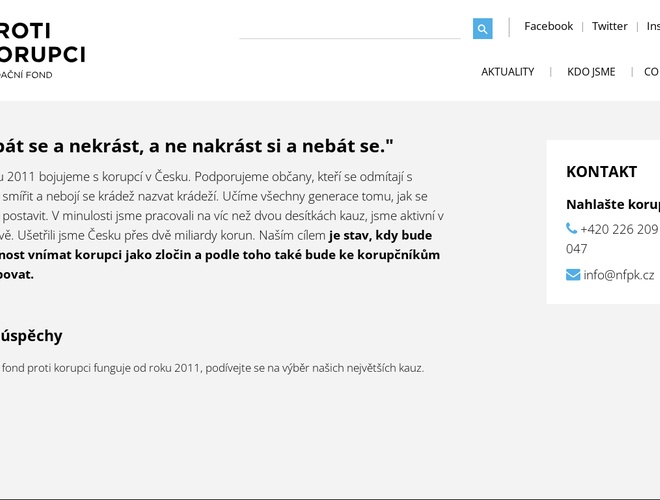Click the sentence about výběr největších kauz
The image size is (660, 500).
pyautogui.click(x=212, y=368)
